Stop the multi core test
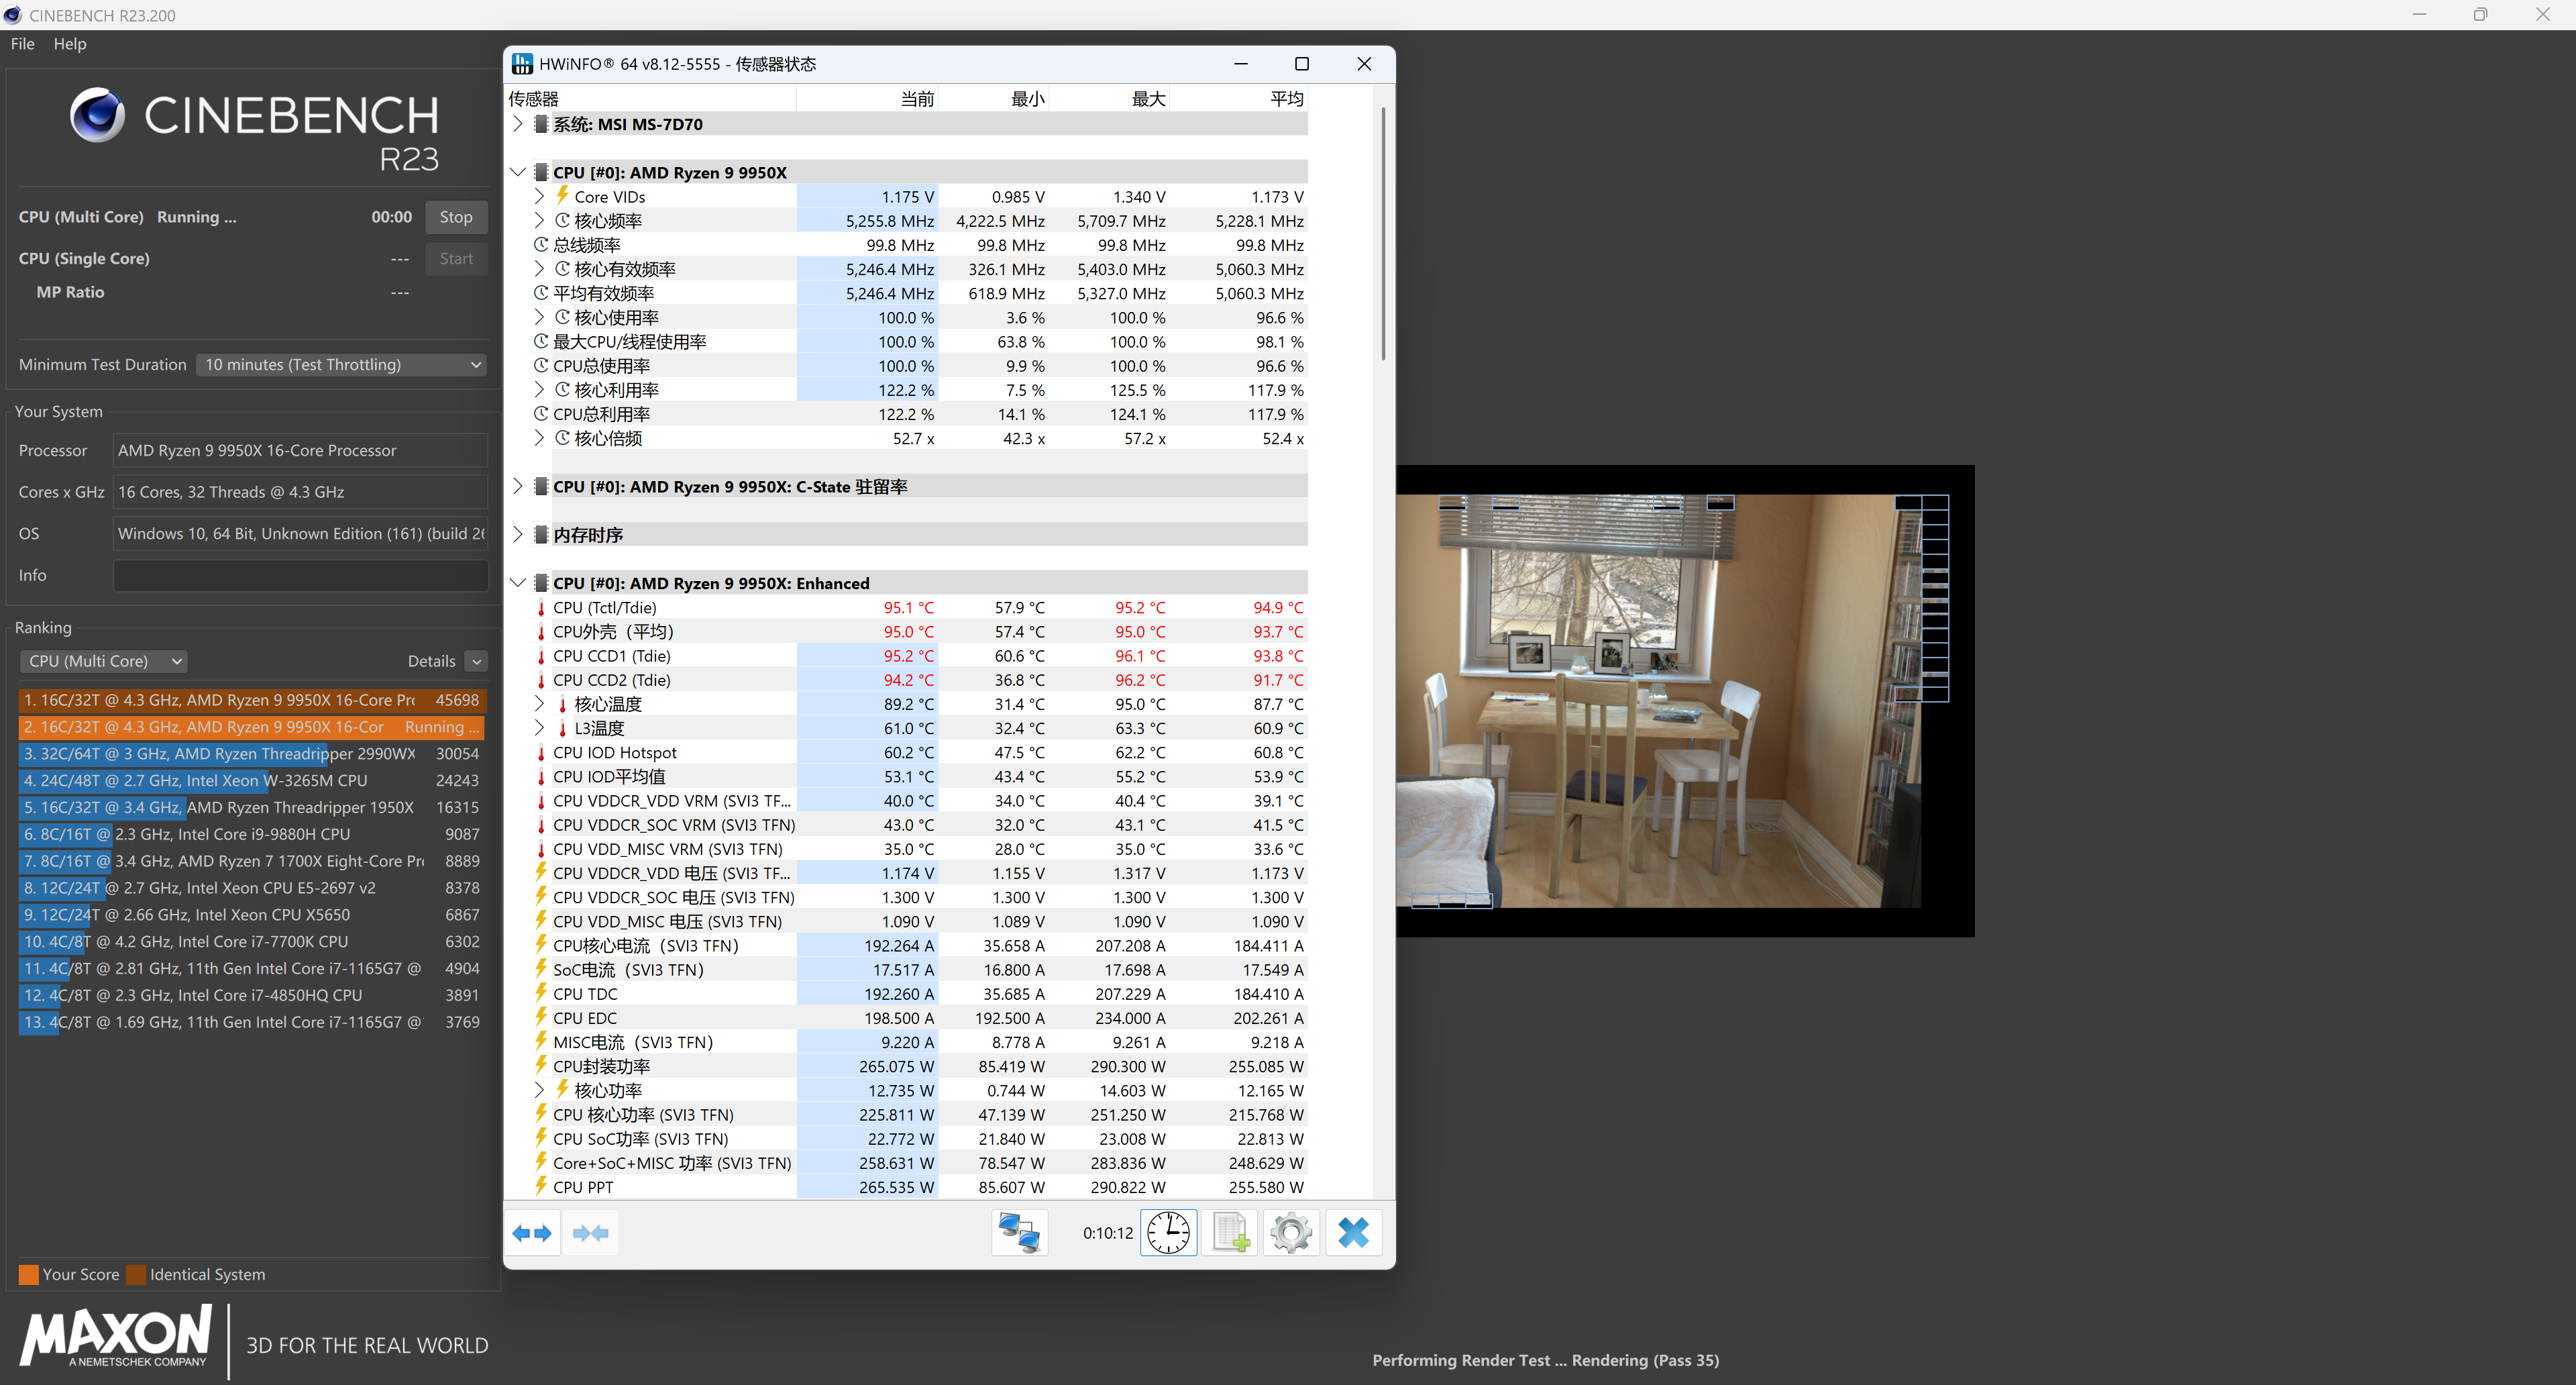 pyautogui.click(x=456, y=217)
